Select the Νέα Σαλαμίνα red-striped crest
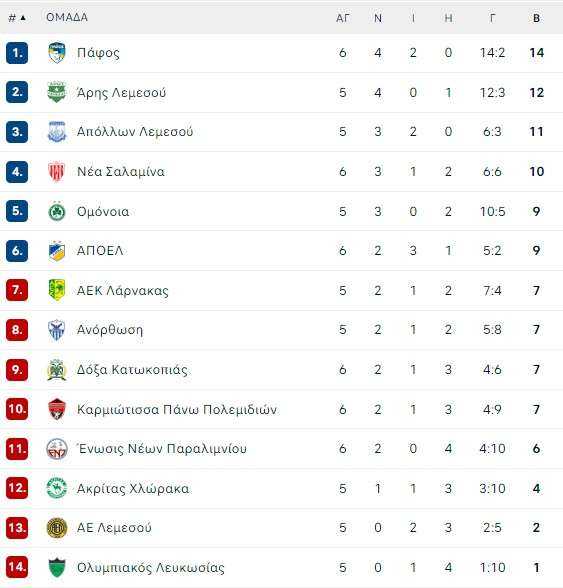The image size is (563, 588). pyautogui.click(x=57, y=171)
